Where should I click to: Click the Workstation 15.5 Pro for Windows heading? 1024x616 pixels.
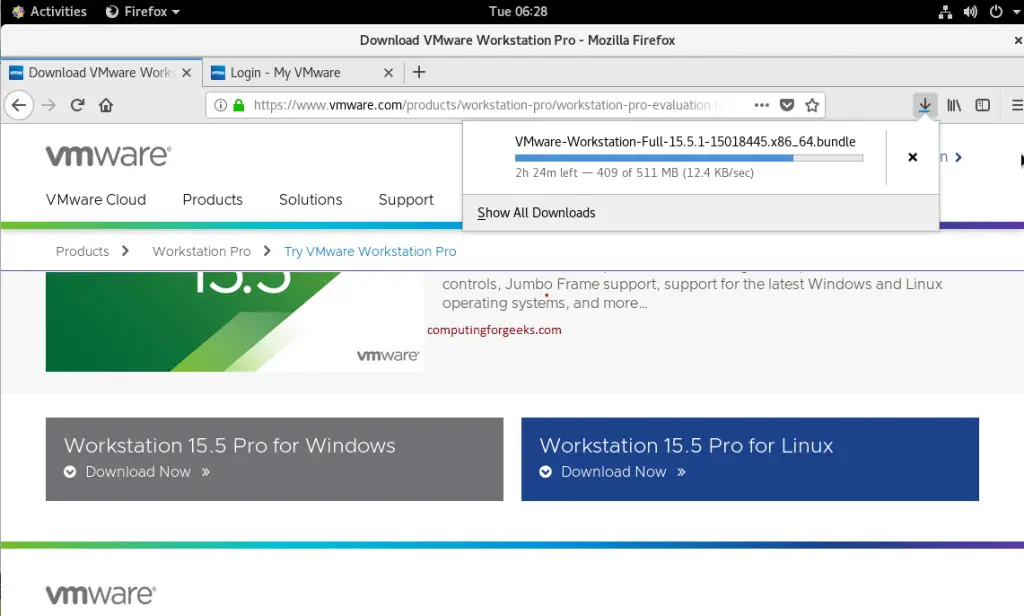tap(229, 446)
